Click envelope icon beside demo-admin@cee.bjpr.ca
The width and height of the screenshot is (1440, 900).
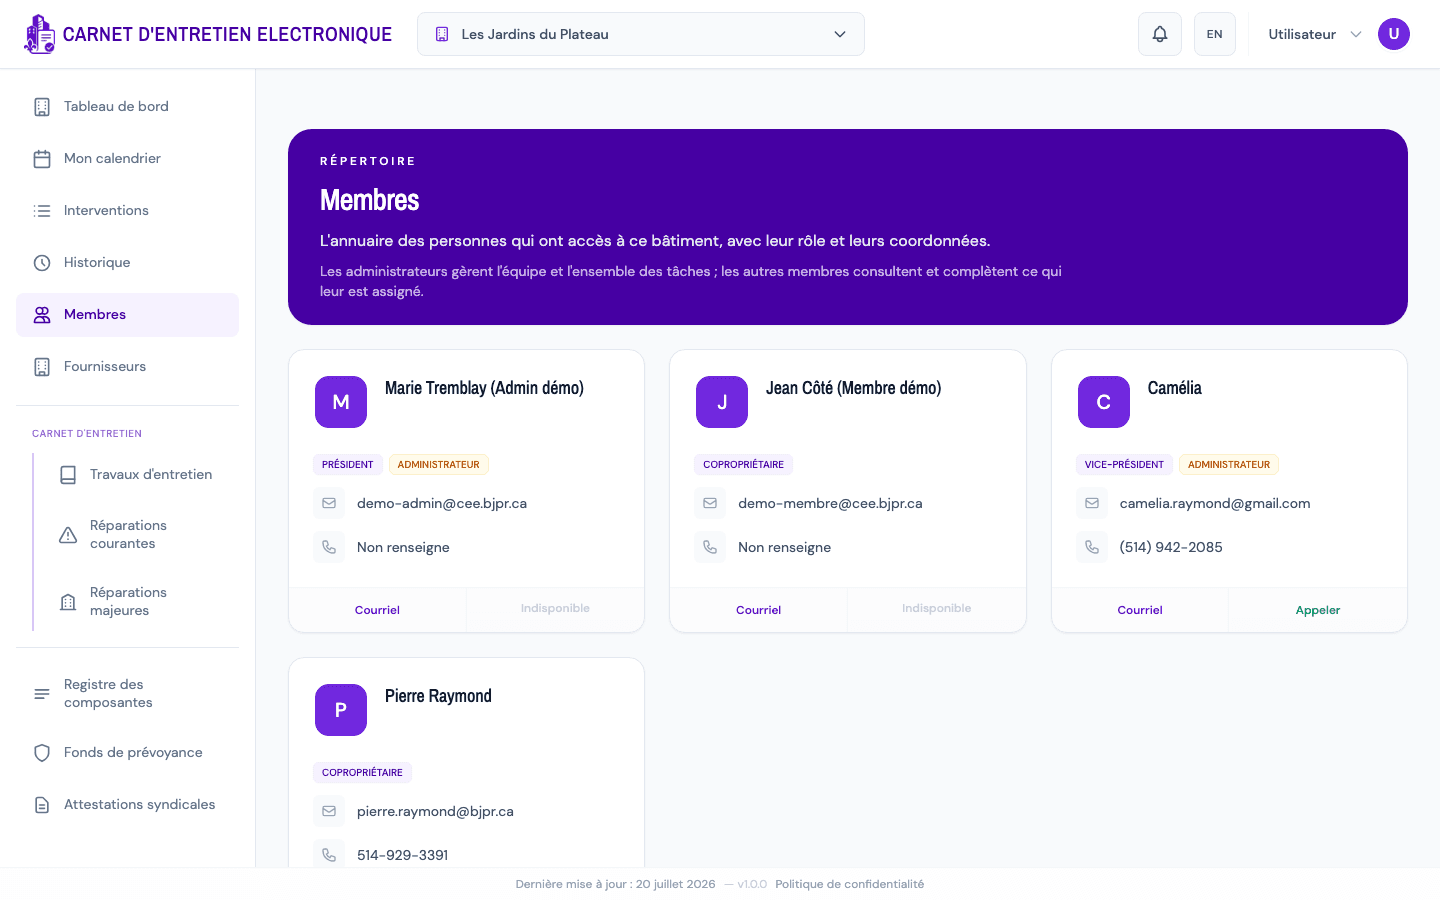click(329, 503)
